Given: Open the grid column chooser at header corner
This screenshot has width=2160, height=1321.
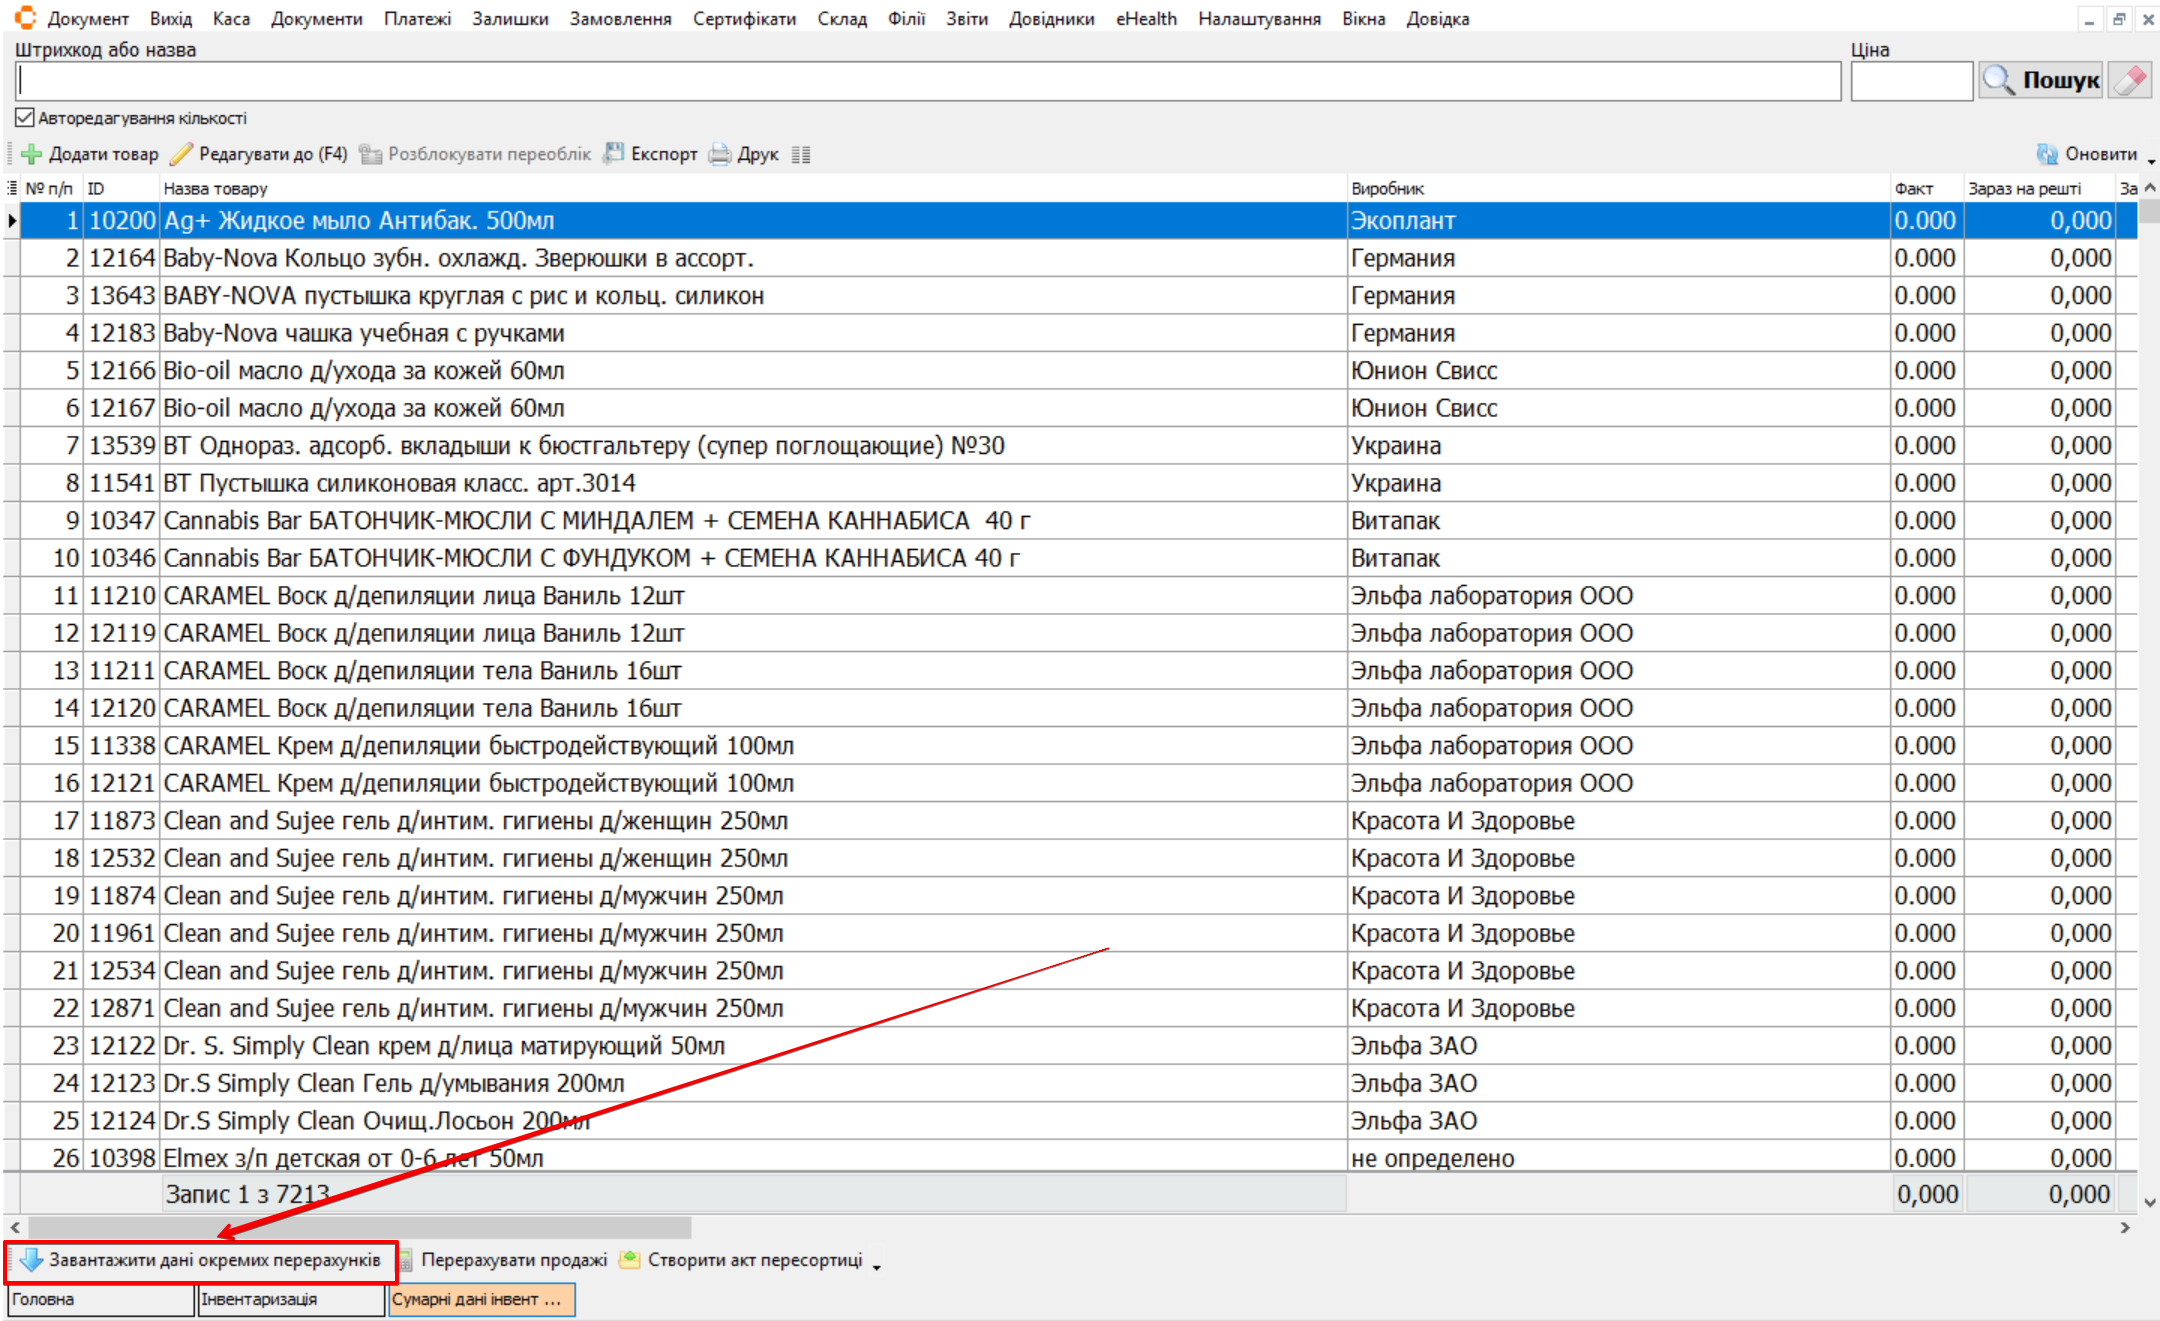Looking at the screenshot, I should (x=12, y=188).
